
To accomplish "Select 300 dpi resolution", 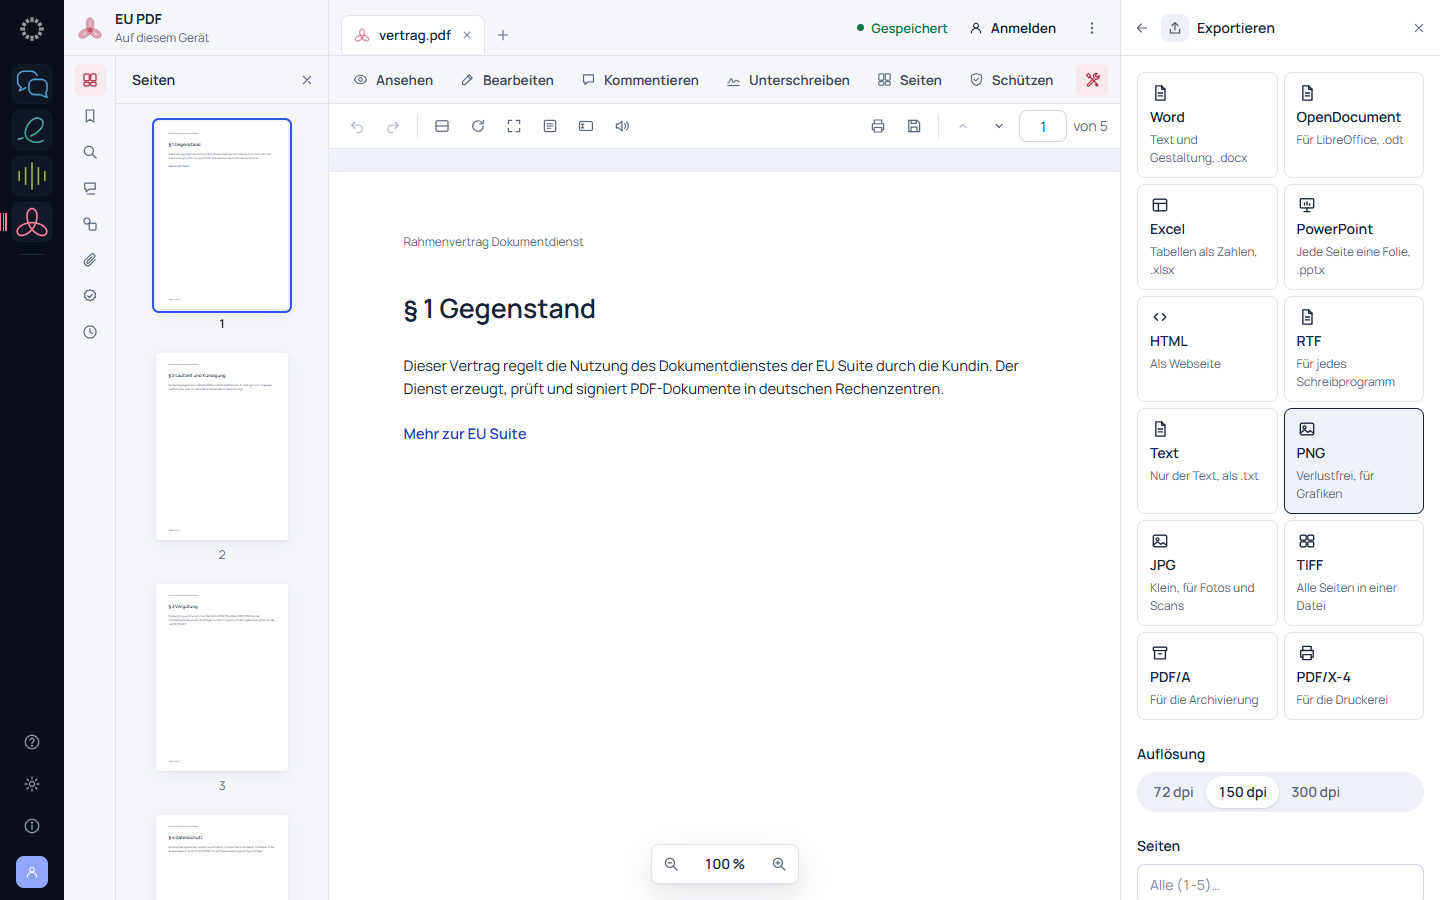I will pos(1315,792).
